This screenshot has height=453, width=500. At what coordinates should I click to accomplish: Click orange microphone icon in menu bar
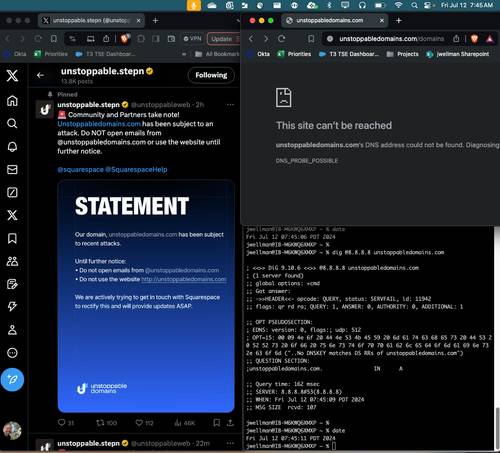click(x=194, y=5)
